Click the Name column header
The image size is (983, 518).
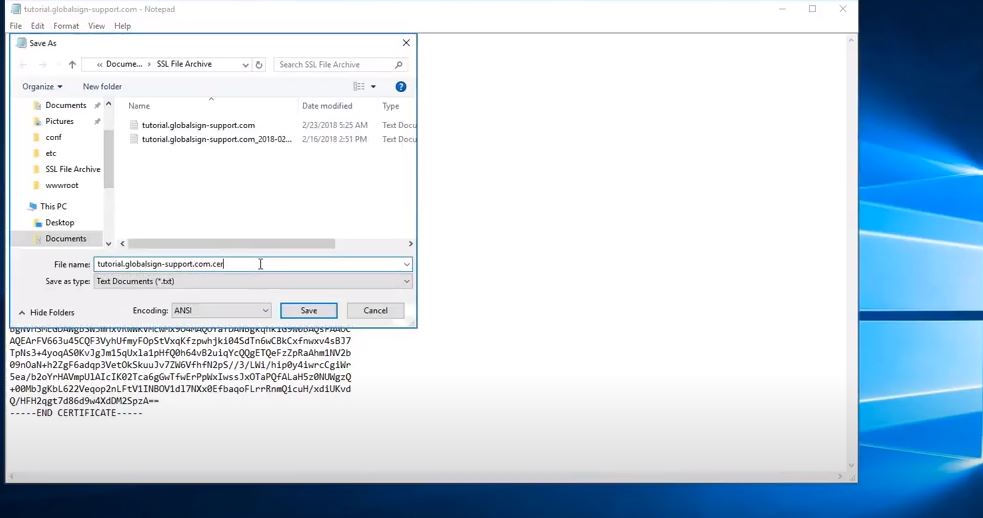(139, 106)
